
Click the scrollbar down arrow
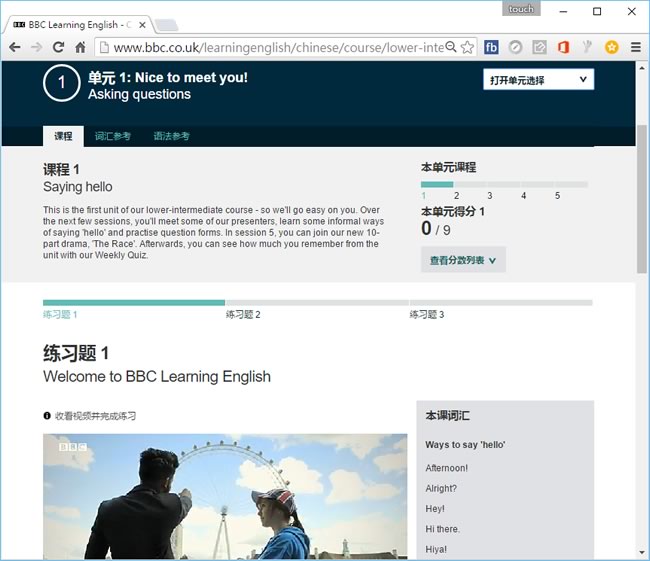[642, 552]
